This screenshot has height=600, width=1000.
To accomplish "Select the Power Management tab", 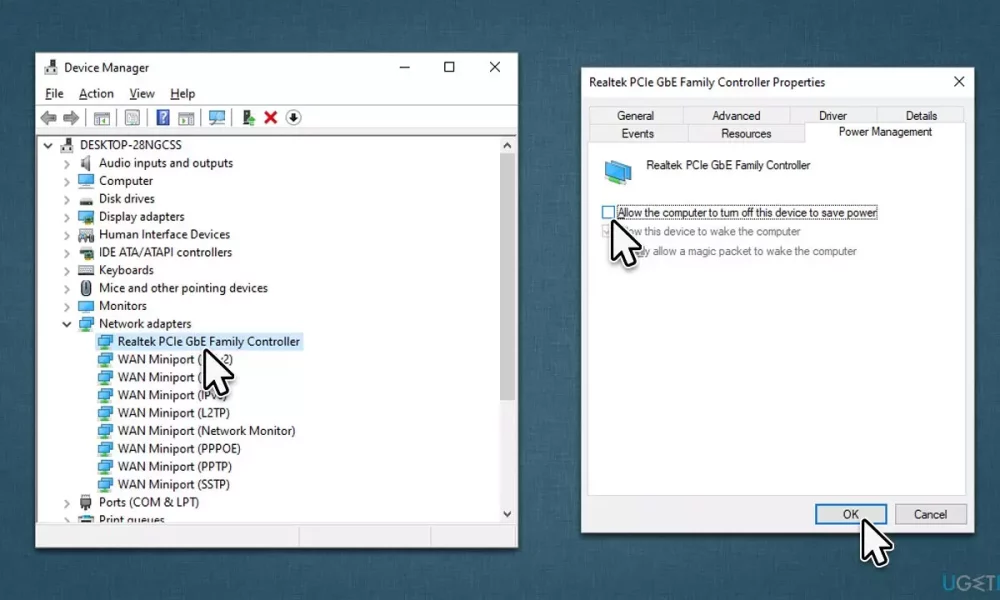I will (x=885, y=132).
